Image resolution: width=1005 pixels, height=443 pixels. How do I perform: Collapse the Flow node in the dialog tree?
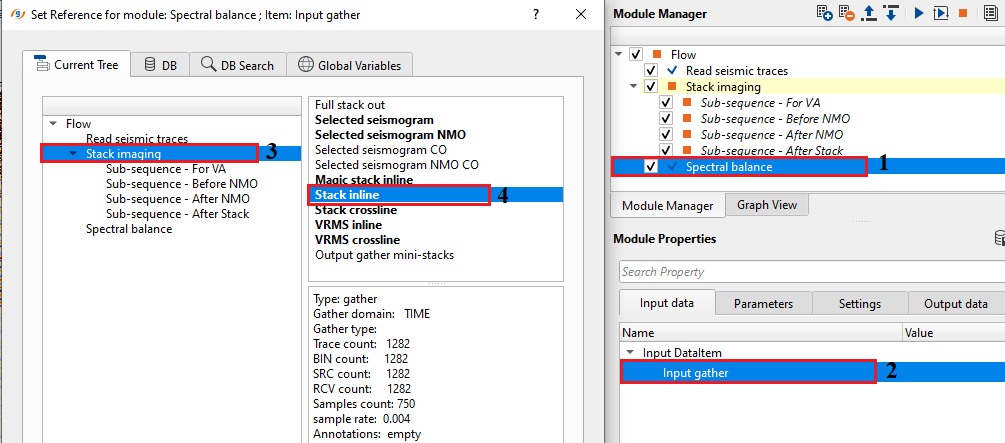coord(53,124)
